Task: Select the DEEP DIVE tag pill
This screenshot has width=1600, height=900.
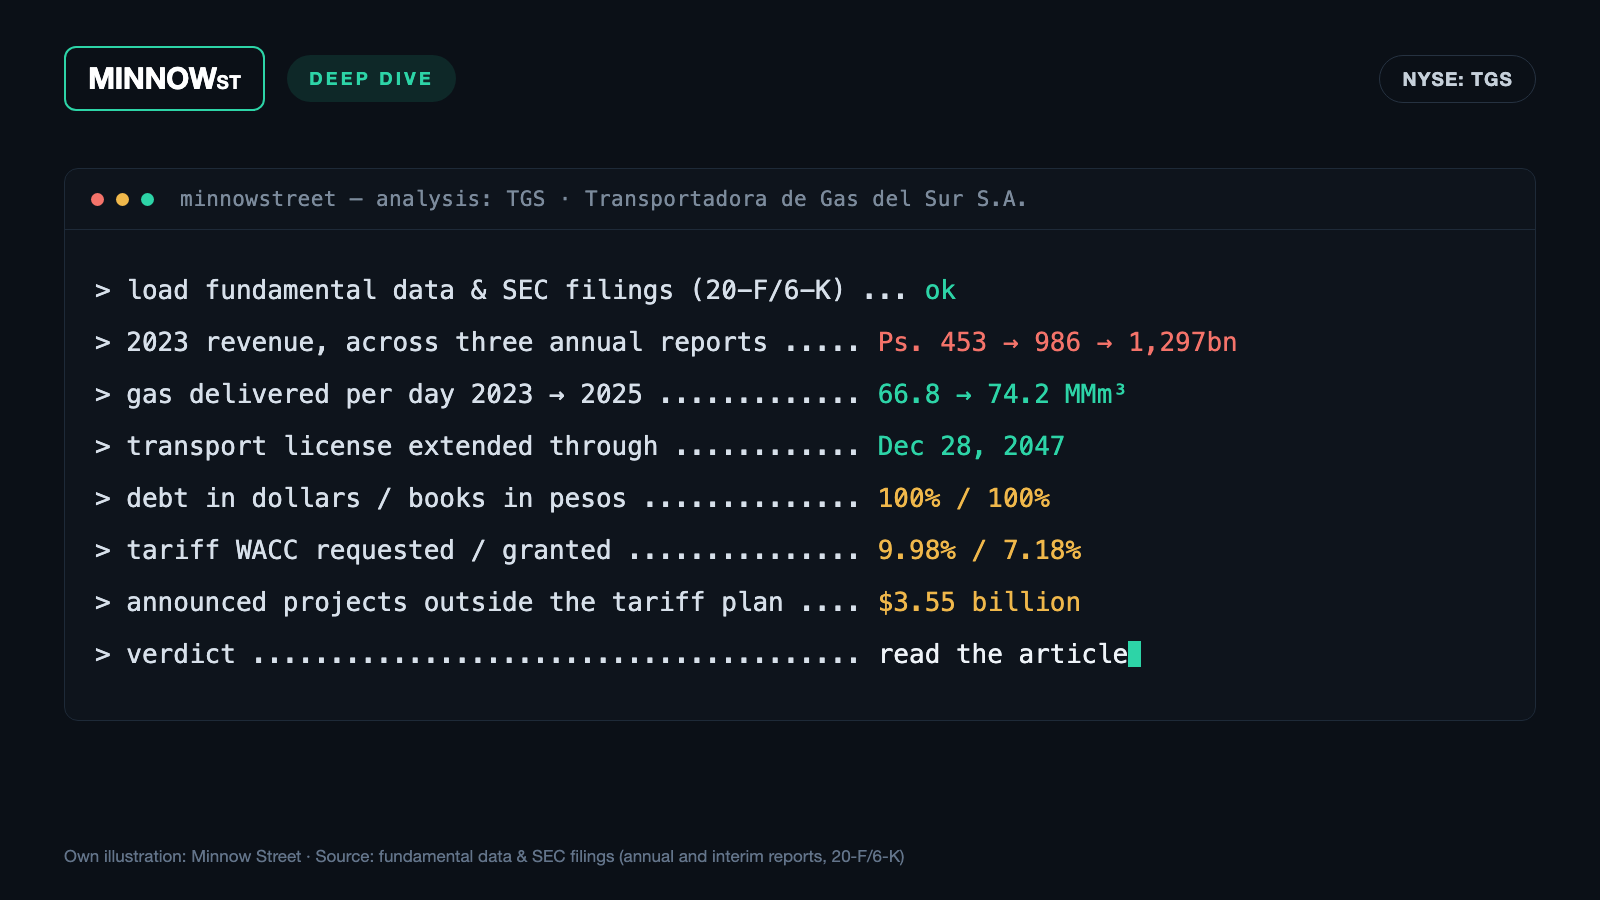Action: click(x=371, y=79)
